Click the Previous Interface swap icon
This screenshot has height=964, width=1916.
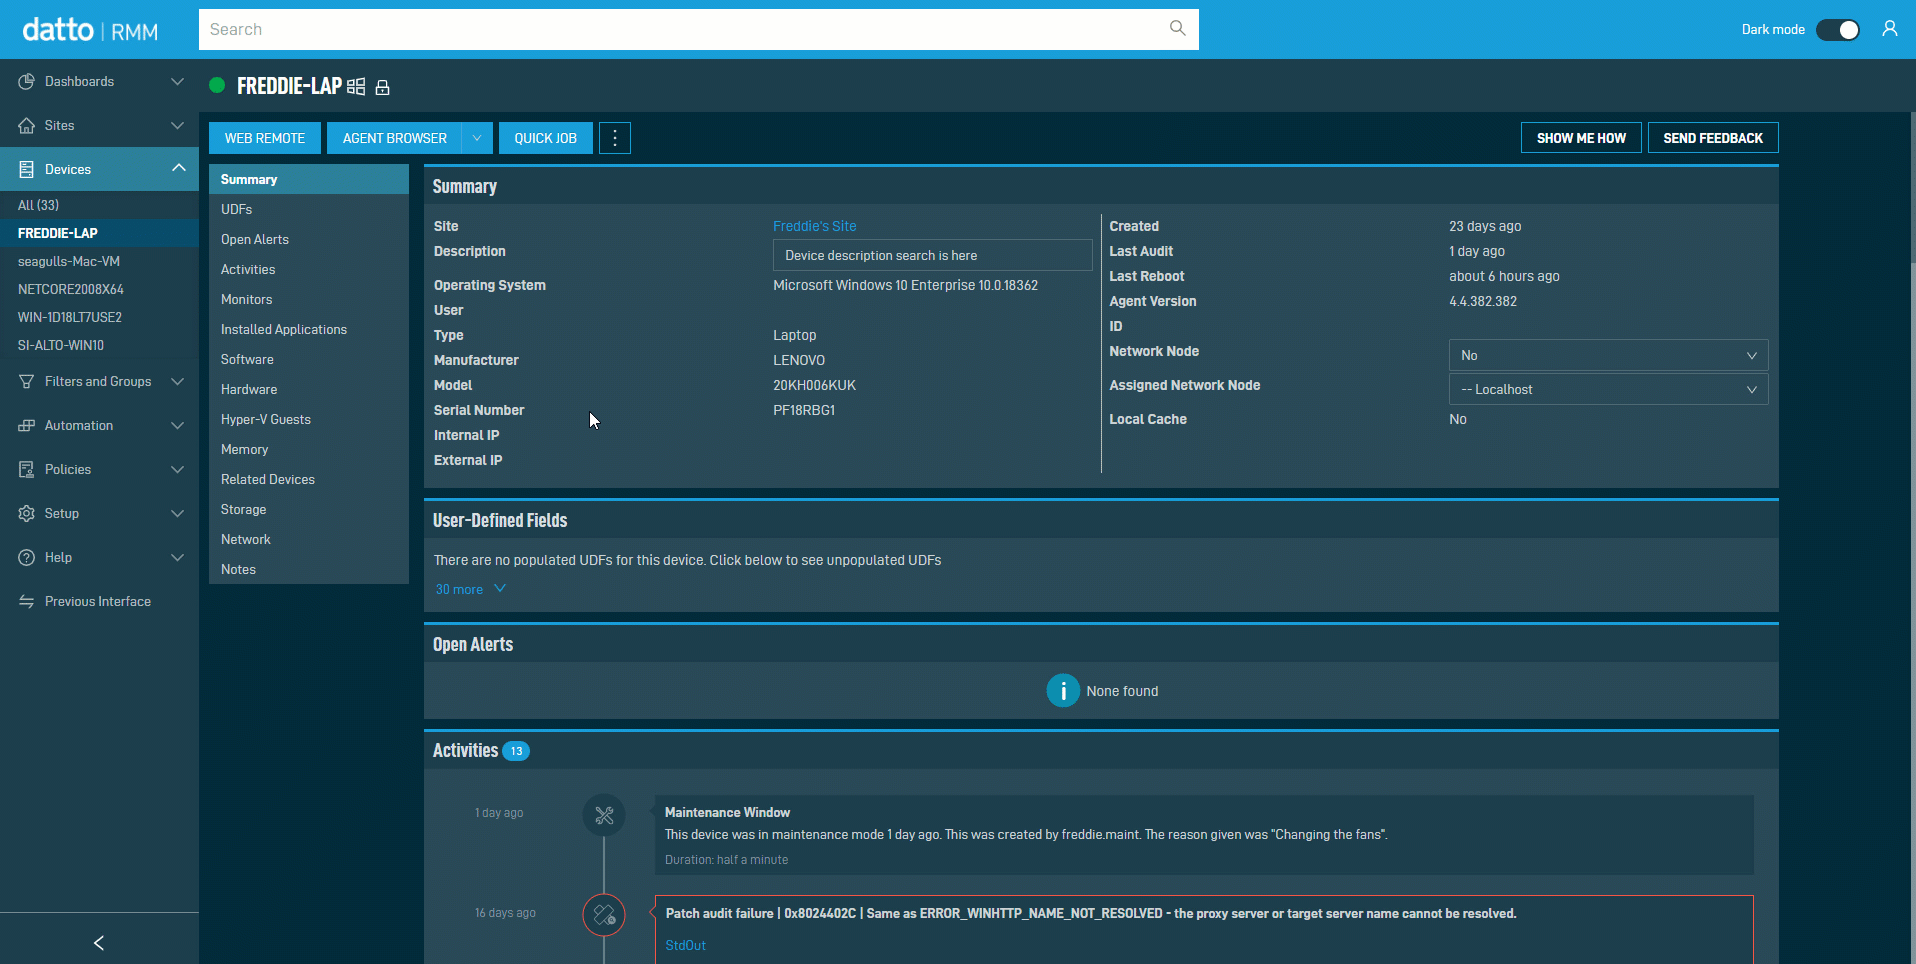[26, 601]
